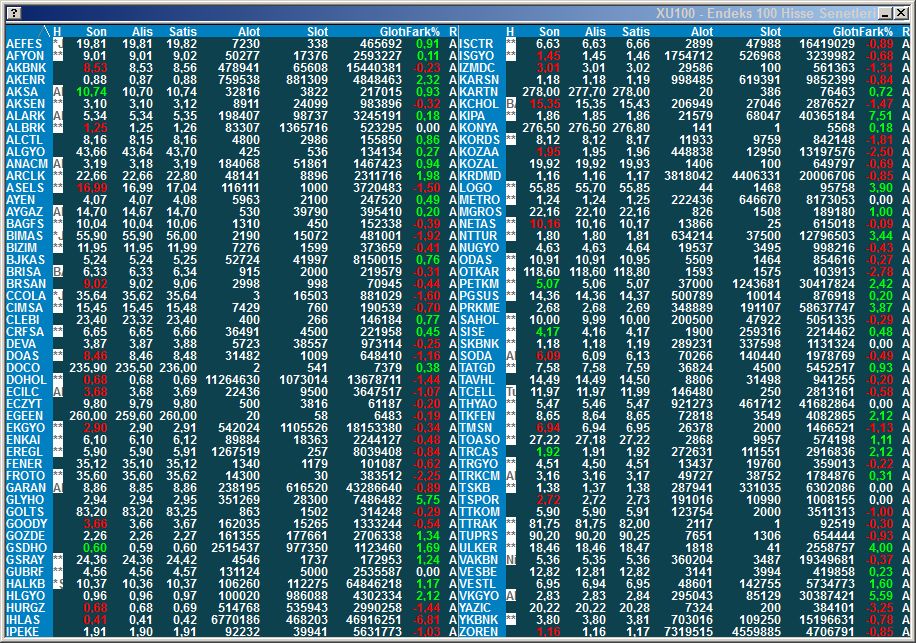Click the AKSA last price 10,74
This screenshot has width=916, height=643.
point(92,92)
